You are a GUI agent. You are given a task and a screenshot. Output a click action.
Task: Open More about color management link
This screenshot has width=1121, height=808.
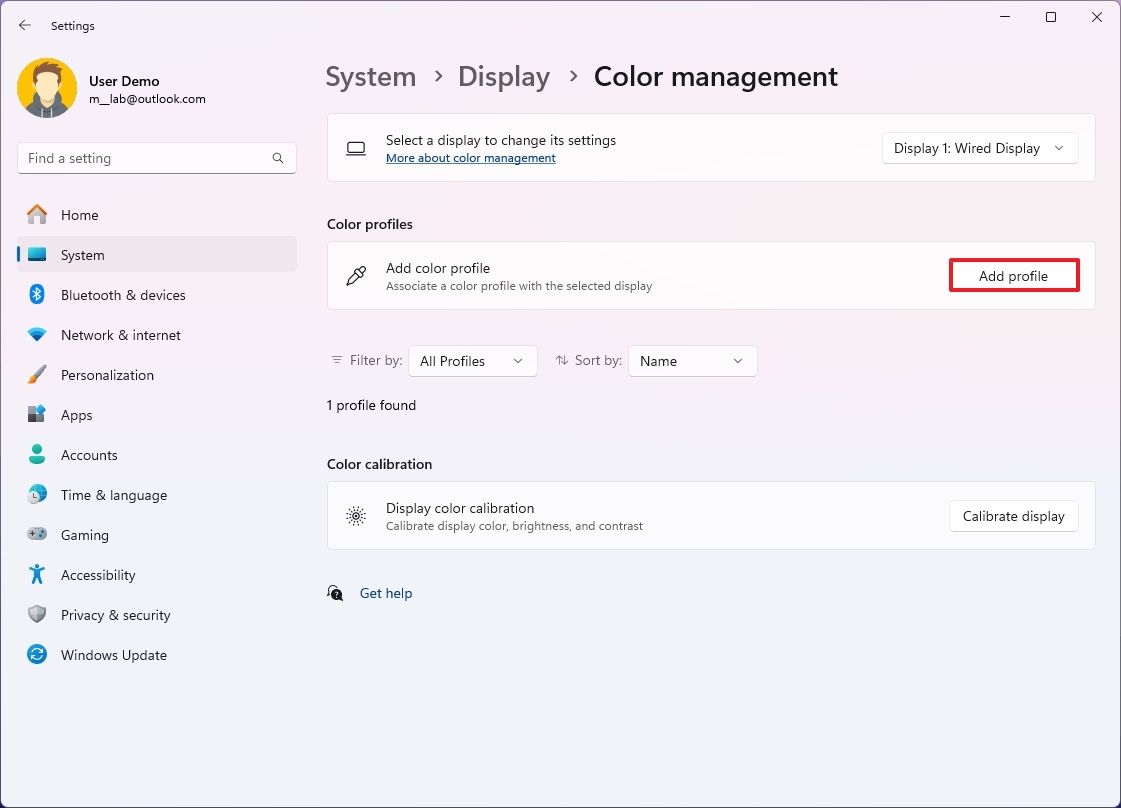(x=470, y=157)
